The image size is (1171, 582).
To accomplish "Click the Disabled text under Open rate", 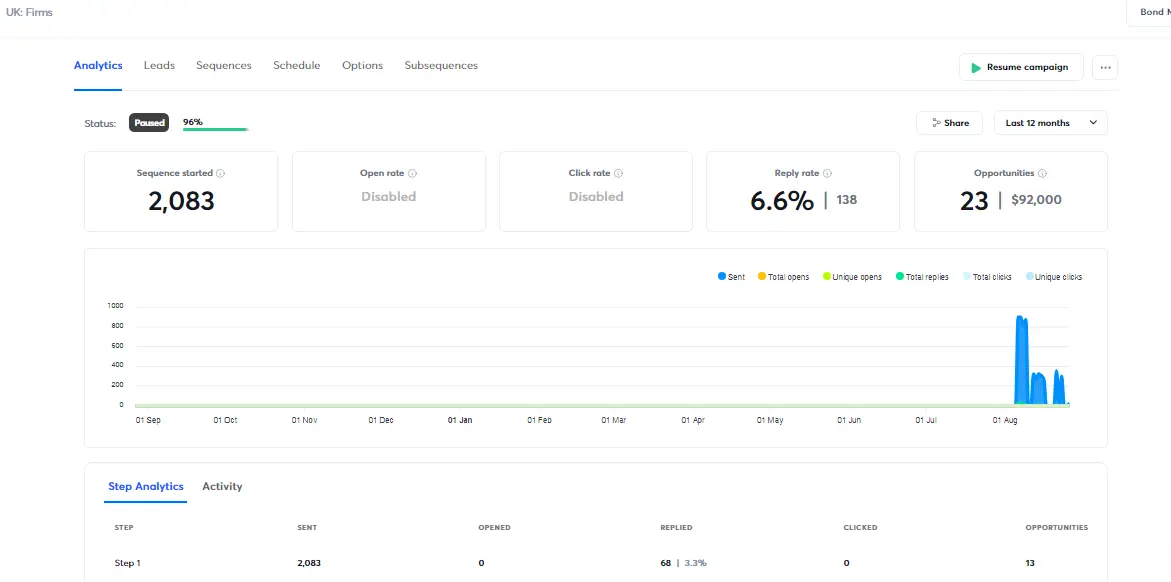I will 388,197.
